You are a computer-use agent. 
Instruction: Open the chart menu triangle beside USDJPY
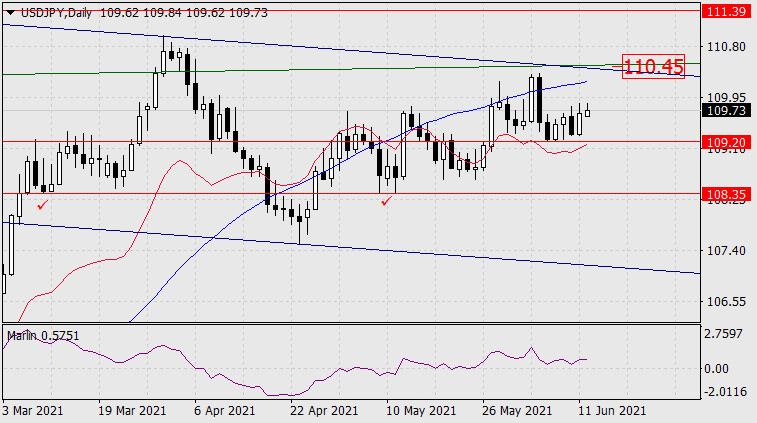tap(10, 13)
